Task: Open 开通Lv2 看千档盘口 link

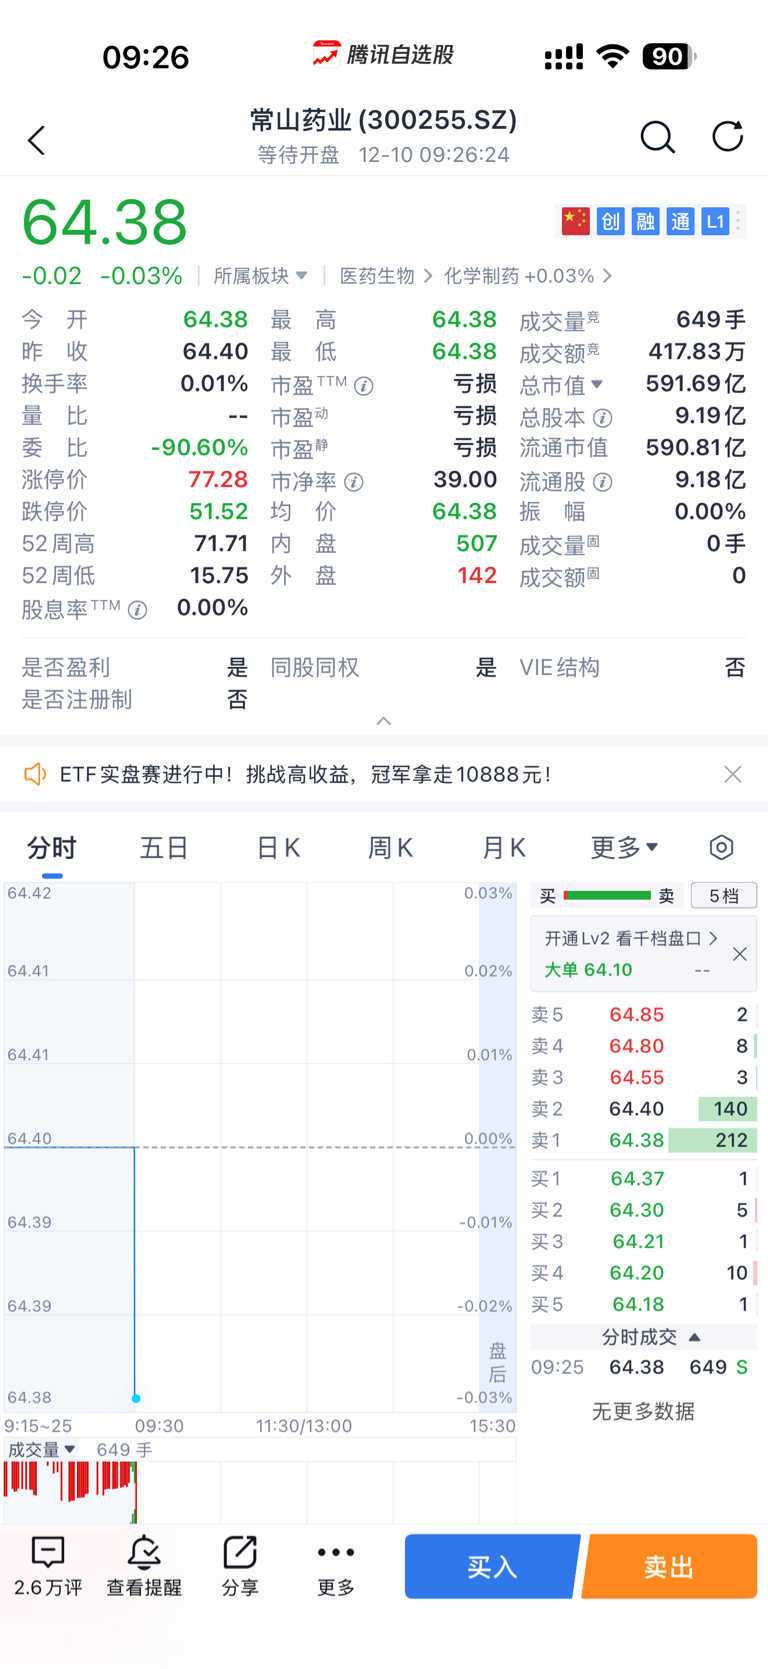Action: (x=631, y=938)
